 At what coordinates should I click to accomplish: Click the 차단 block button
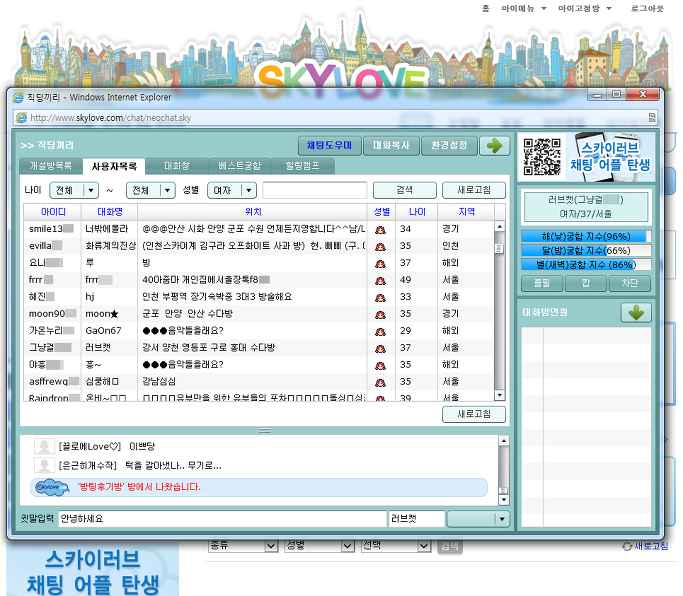pos(629,284)
